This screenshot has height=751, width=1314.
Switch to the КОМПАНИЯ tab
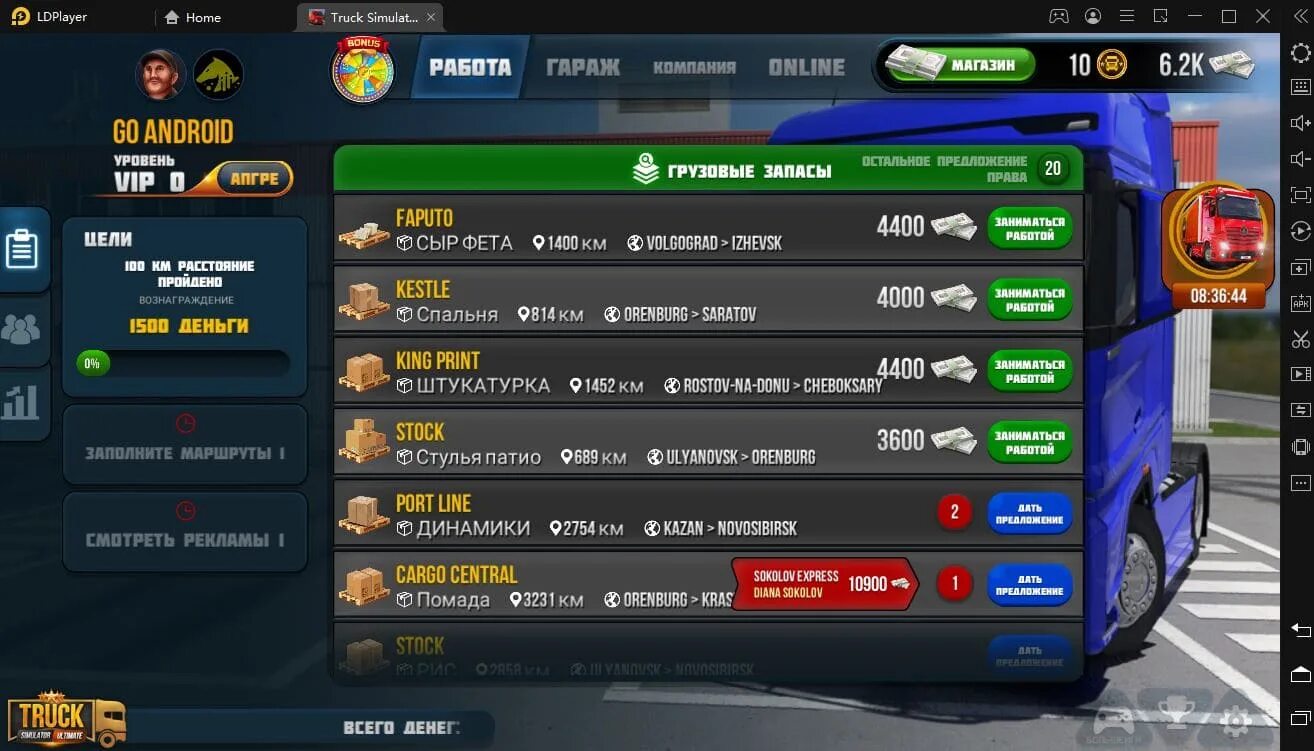(694, 67)
